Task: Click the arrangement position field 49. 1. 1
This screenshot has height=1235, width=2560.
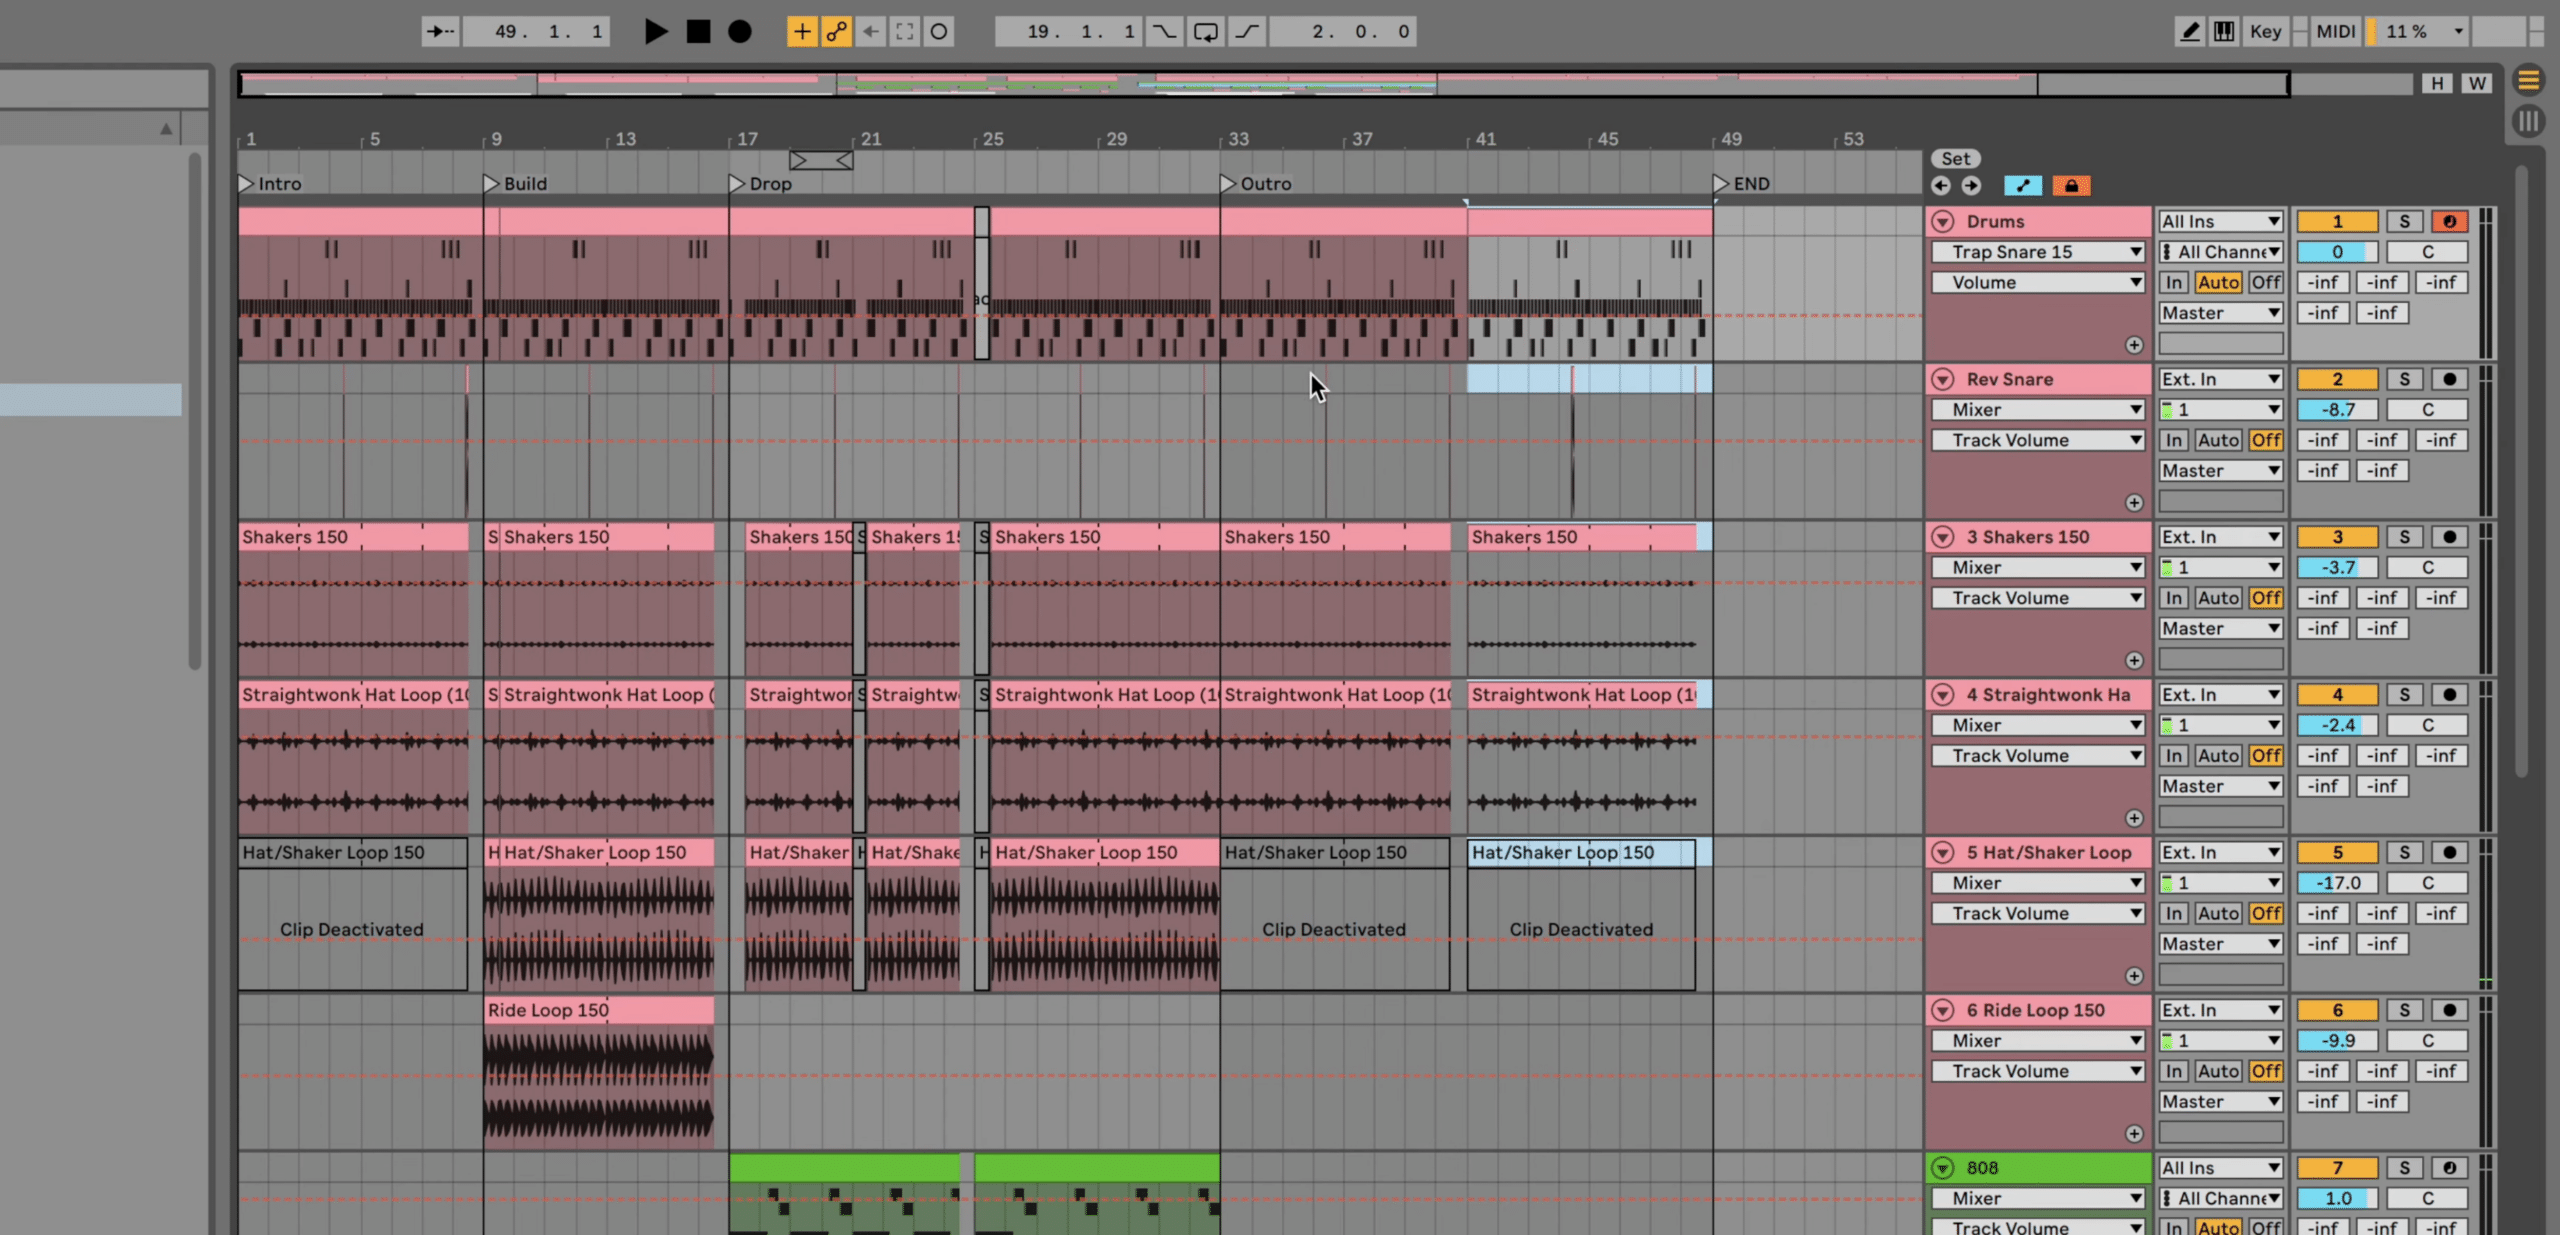Action: tap(536, 32)
